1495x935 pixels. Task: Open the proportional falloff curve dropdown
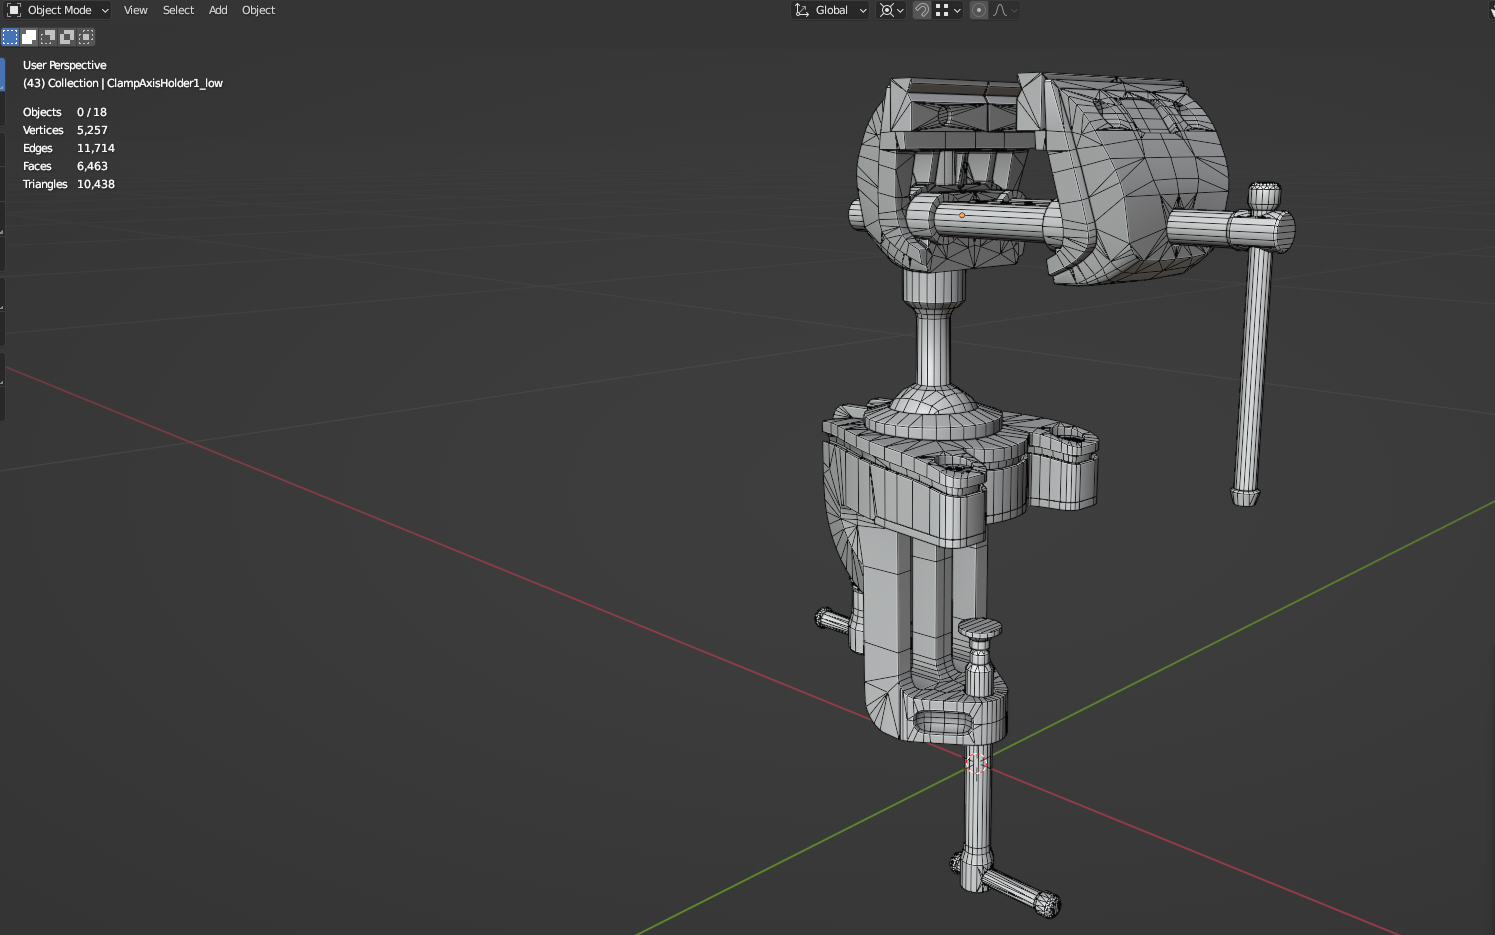[x=1005, y=10]
